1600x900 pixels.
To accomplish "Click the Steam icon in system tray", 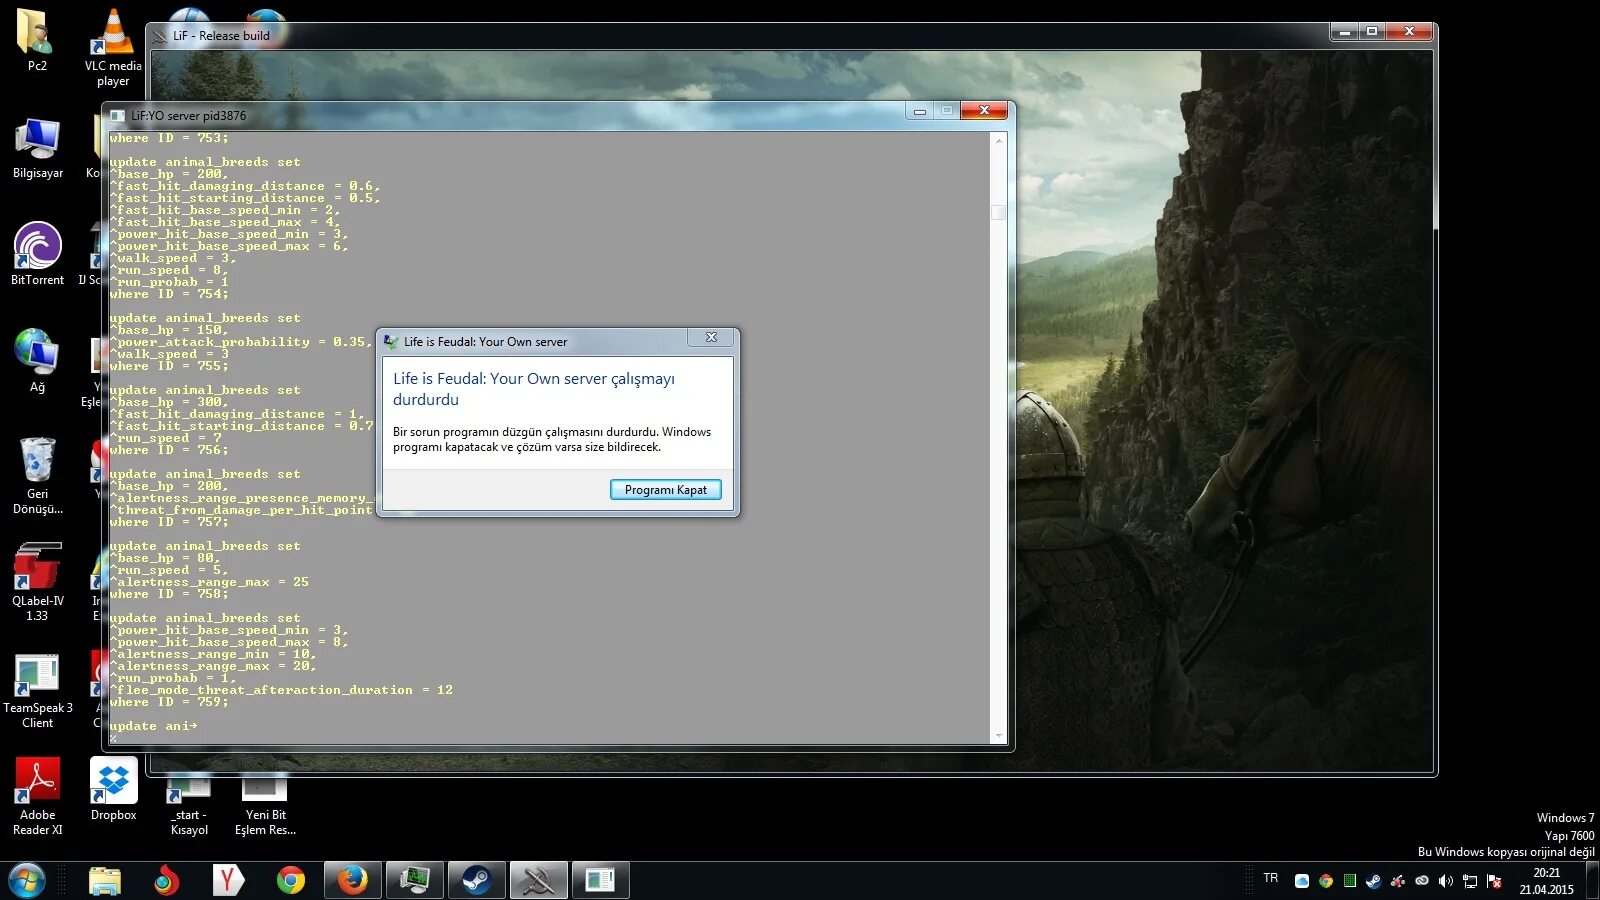I will pyautogui.click(x=1374, y=881).
